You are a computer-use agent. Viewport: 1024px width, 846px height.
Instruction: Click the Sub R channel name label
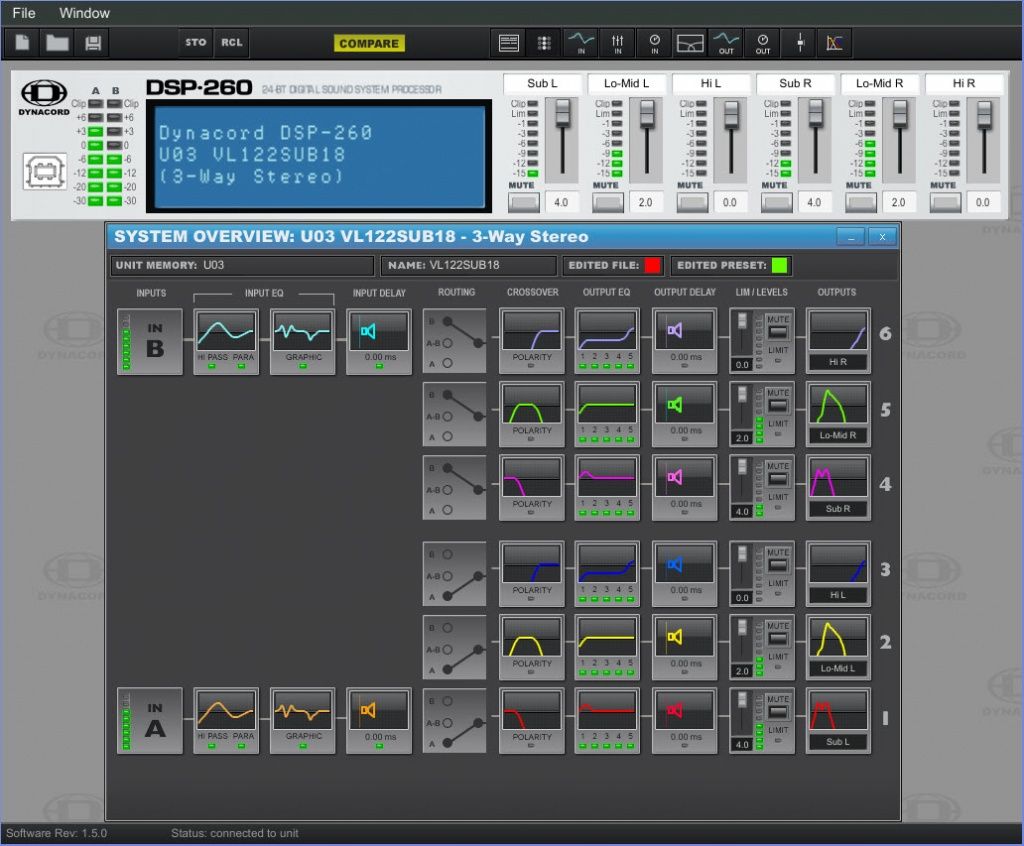795,84
